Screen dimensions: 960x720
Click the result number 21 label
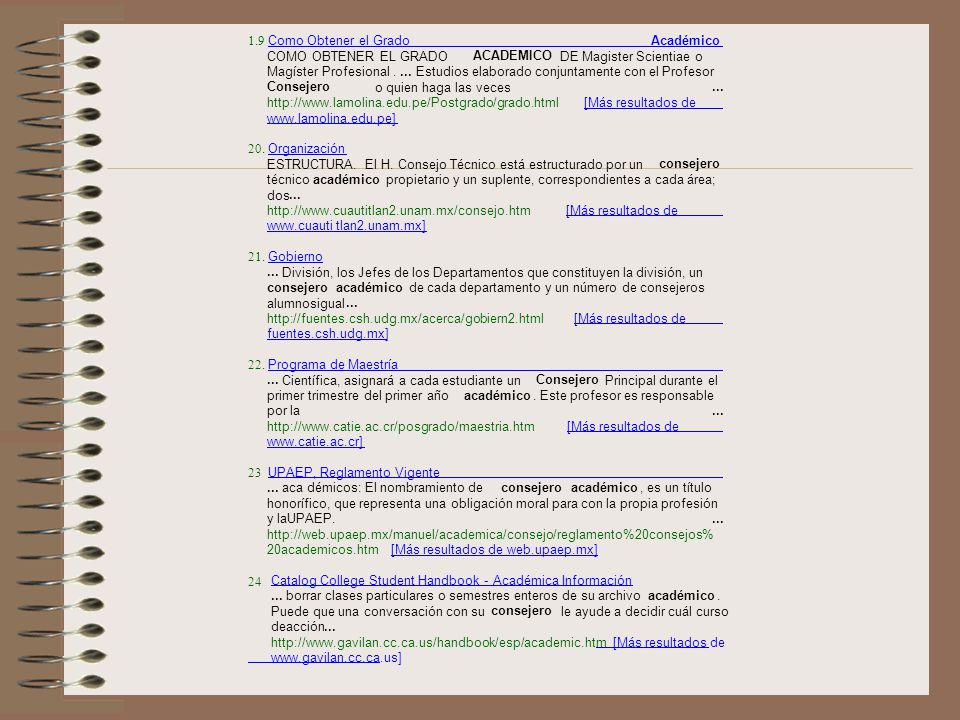(x=256, y=257)
